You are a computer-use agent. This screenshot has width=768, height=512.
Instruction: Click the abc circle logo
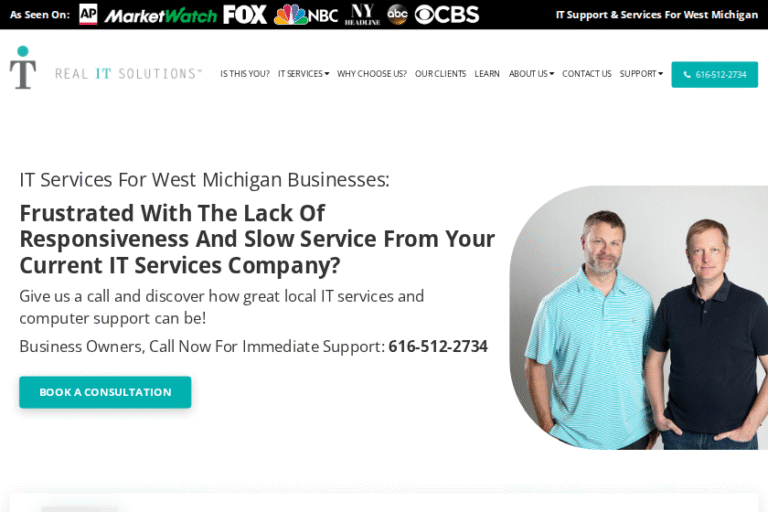tap(397, 14)
